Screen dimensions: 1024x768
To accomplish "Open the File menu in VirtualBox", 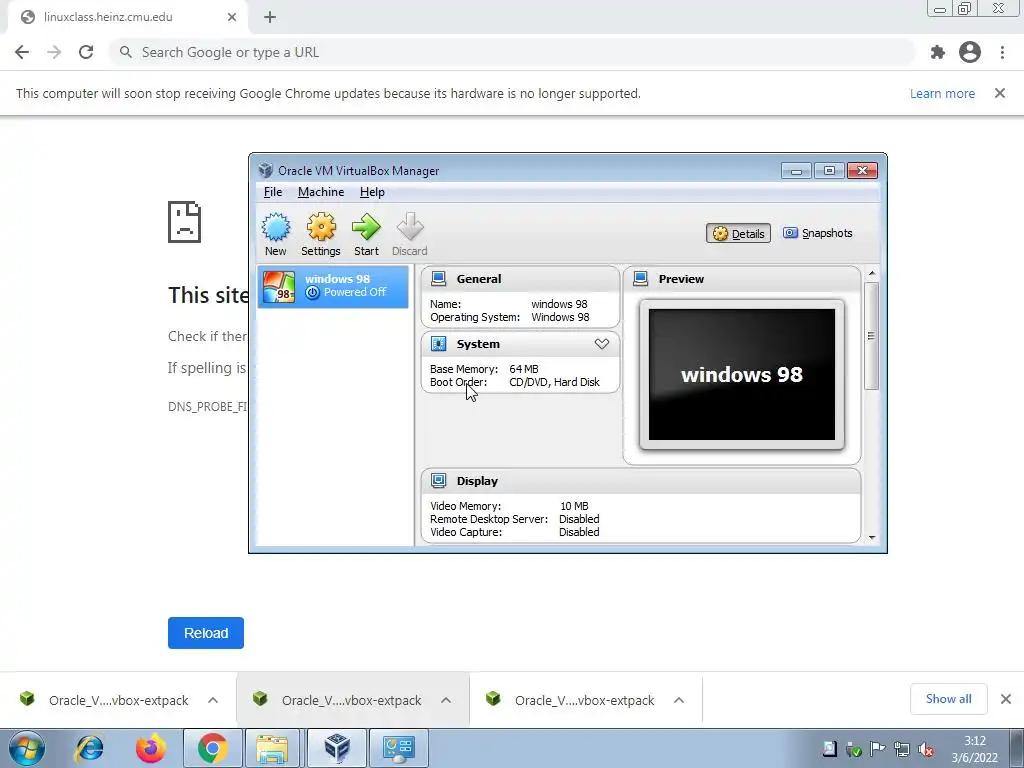I will click(273, 192).
